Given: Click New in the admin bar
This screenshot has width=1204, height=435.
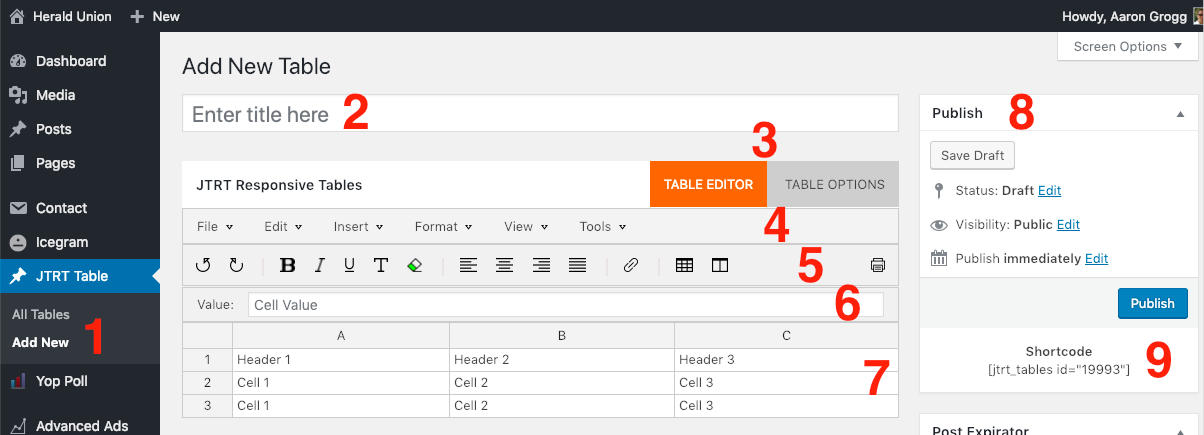Looking at the screenshot, I should click(x=155, y=16).
